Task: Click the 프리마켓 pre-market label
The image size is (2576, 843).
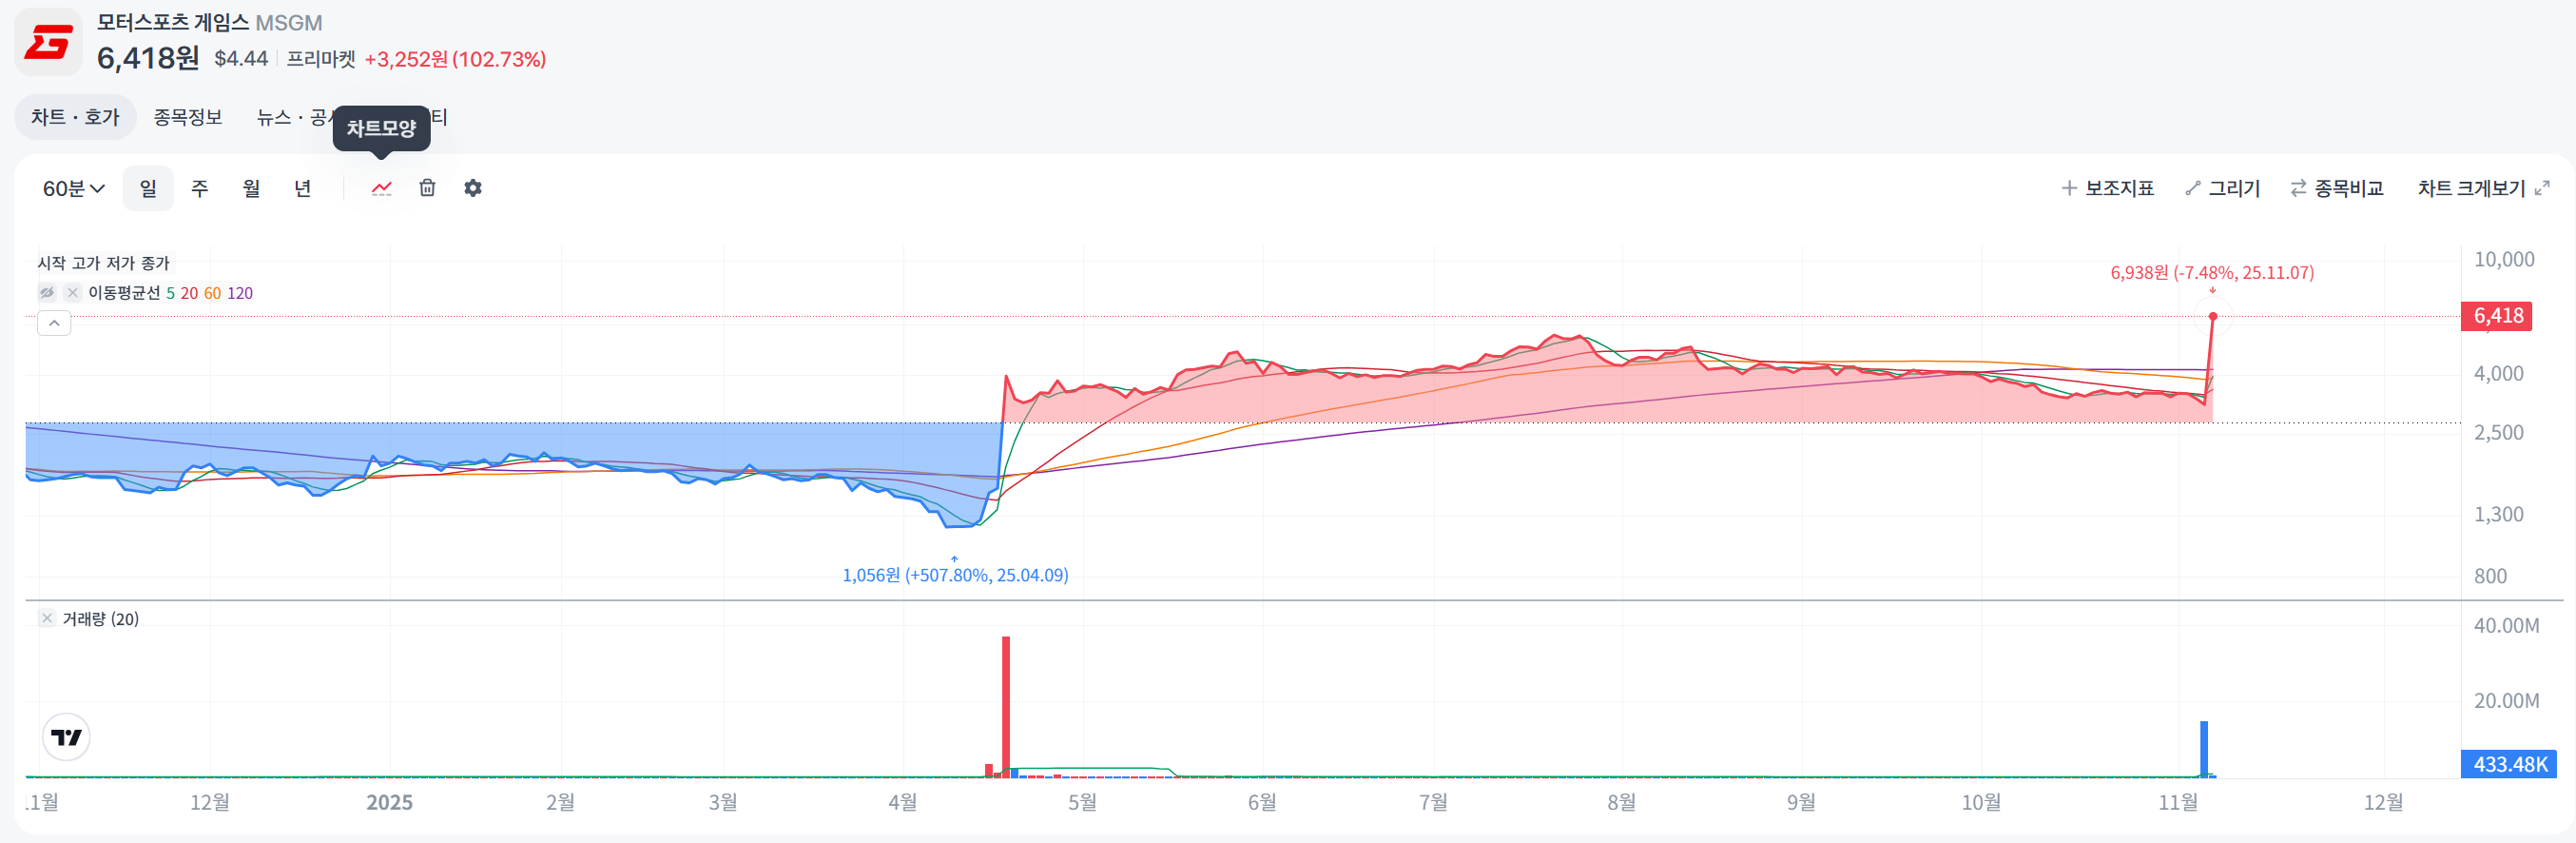Action: point(321,59)
